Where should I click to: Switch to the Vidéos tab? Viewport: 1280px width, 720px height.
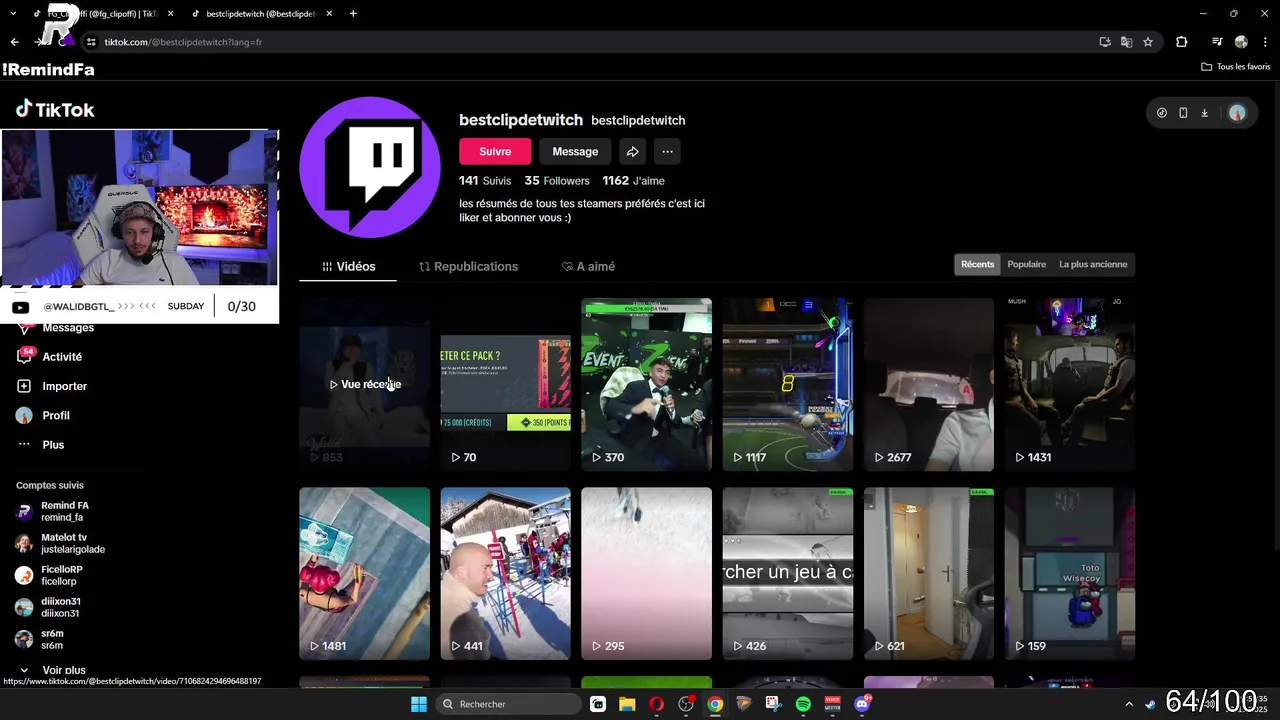coord(348,267)
